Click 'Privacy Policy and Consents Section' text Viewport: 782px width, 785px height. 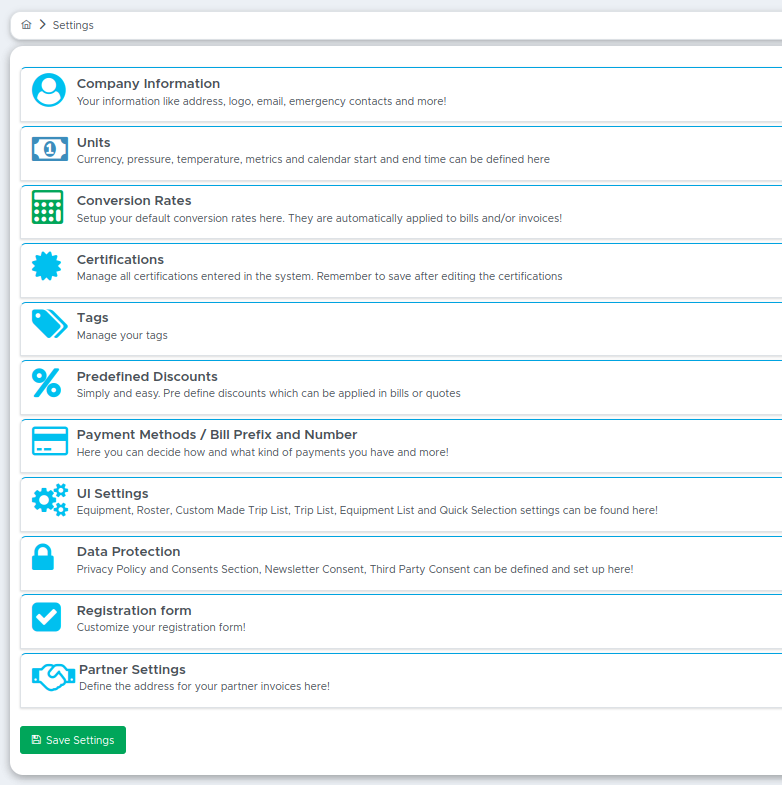pos(355,570)
